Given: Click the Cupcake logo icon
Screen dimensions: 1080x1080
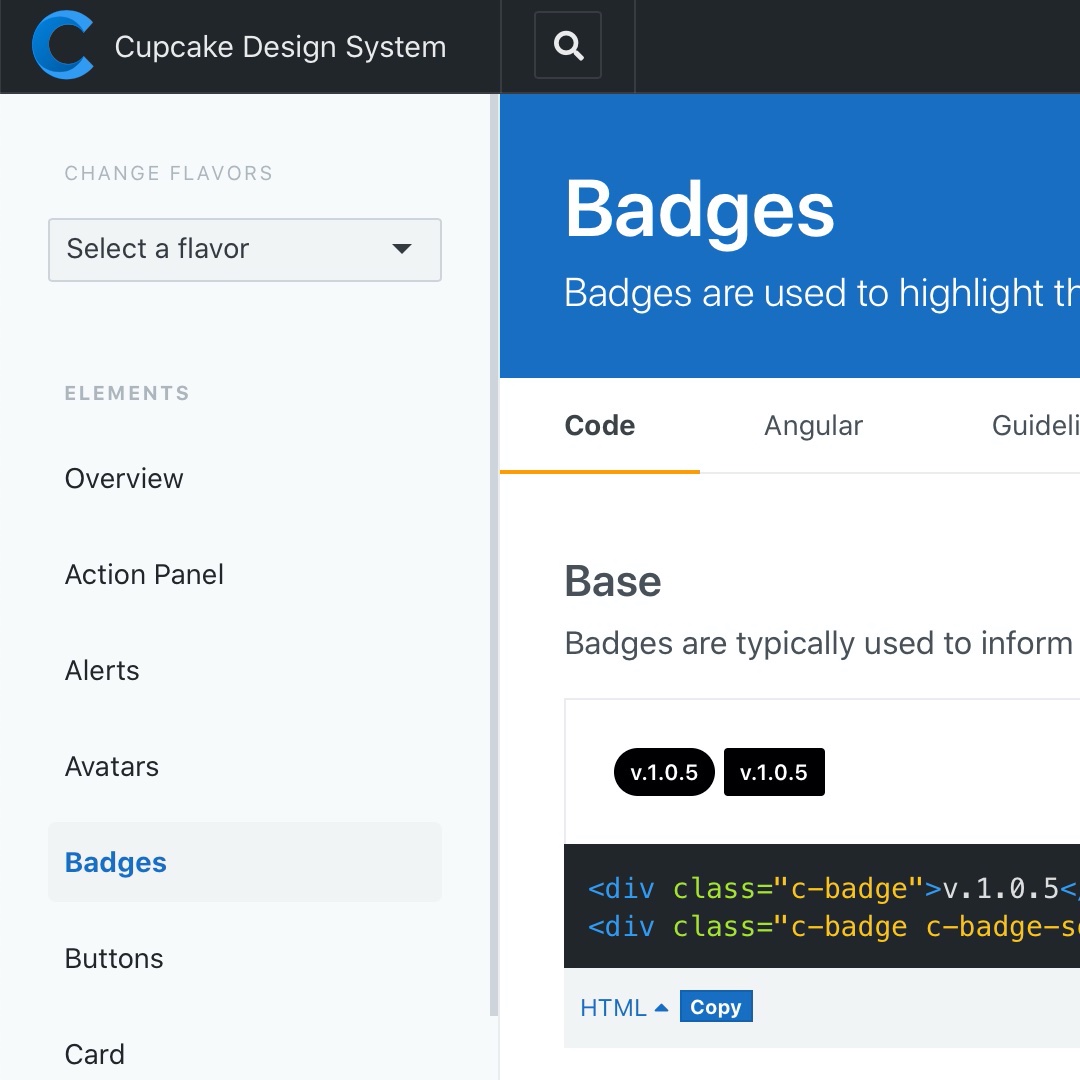Looking at the screenshot, I should pos(62,46).
